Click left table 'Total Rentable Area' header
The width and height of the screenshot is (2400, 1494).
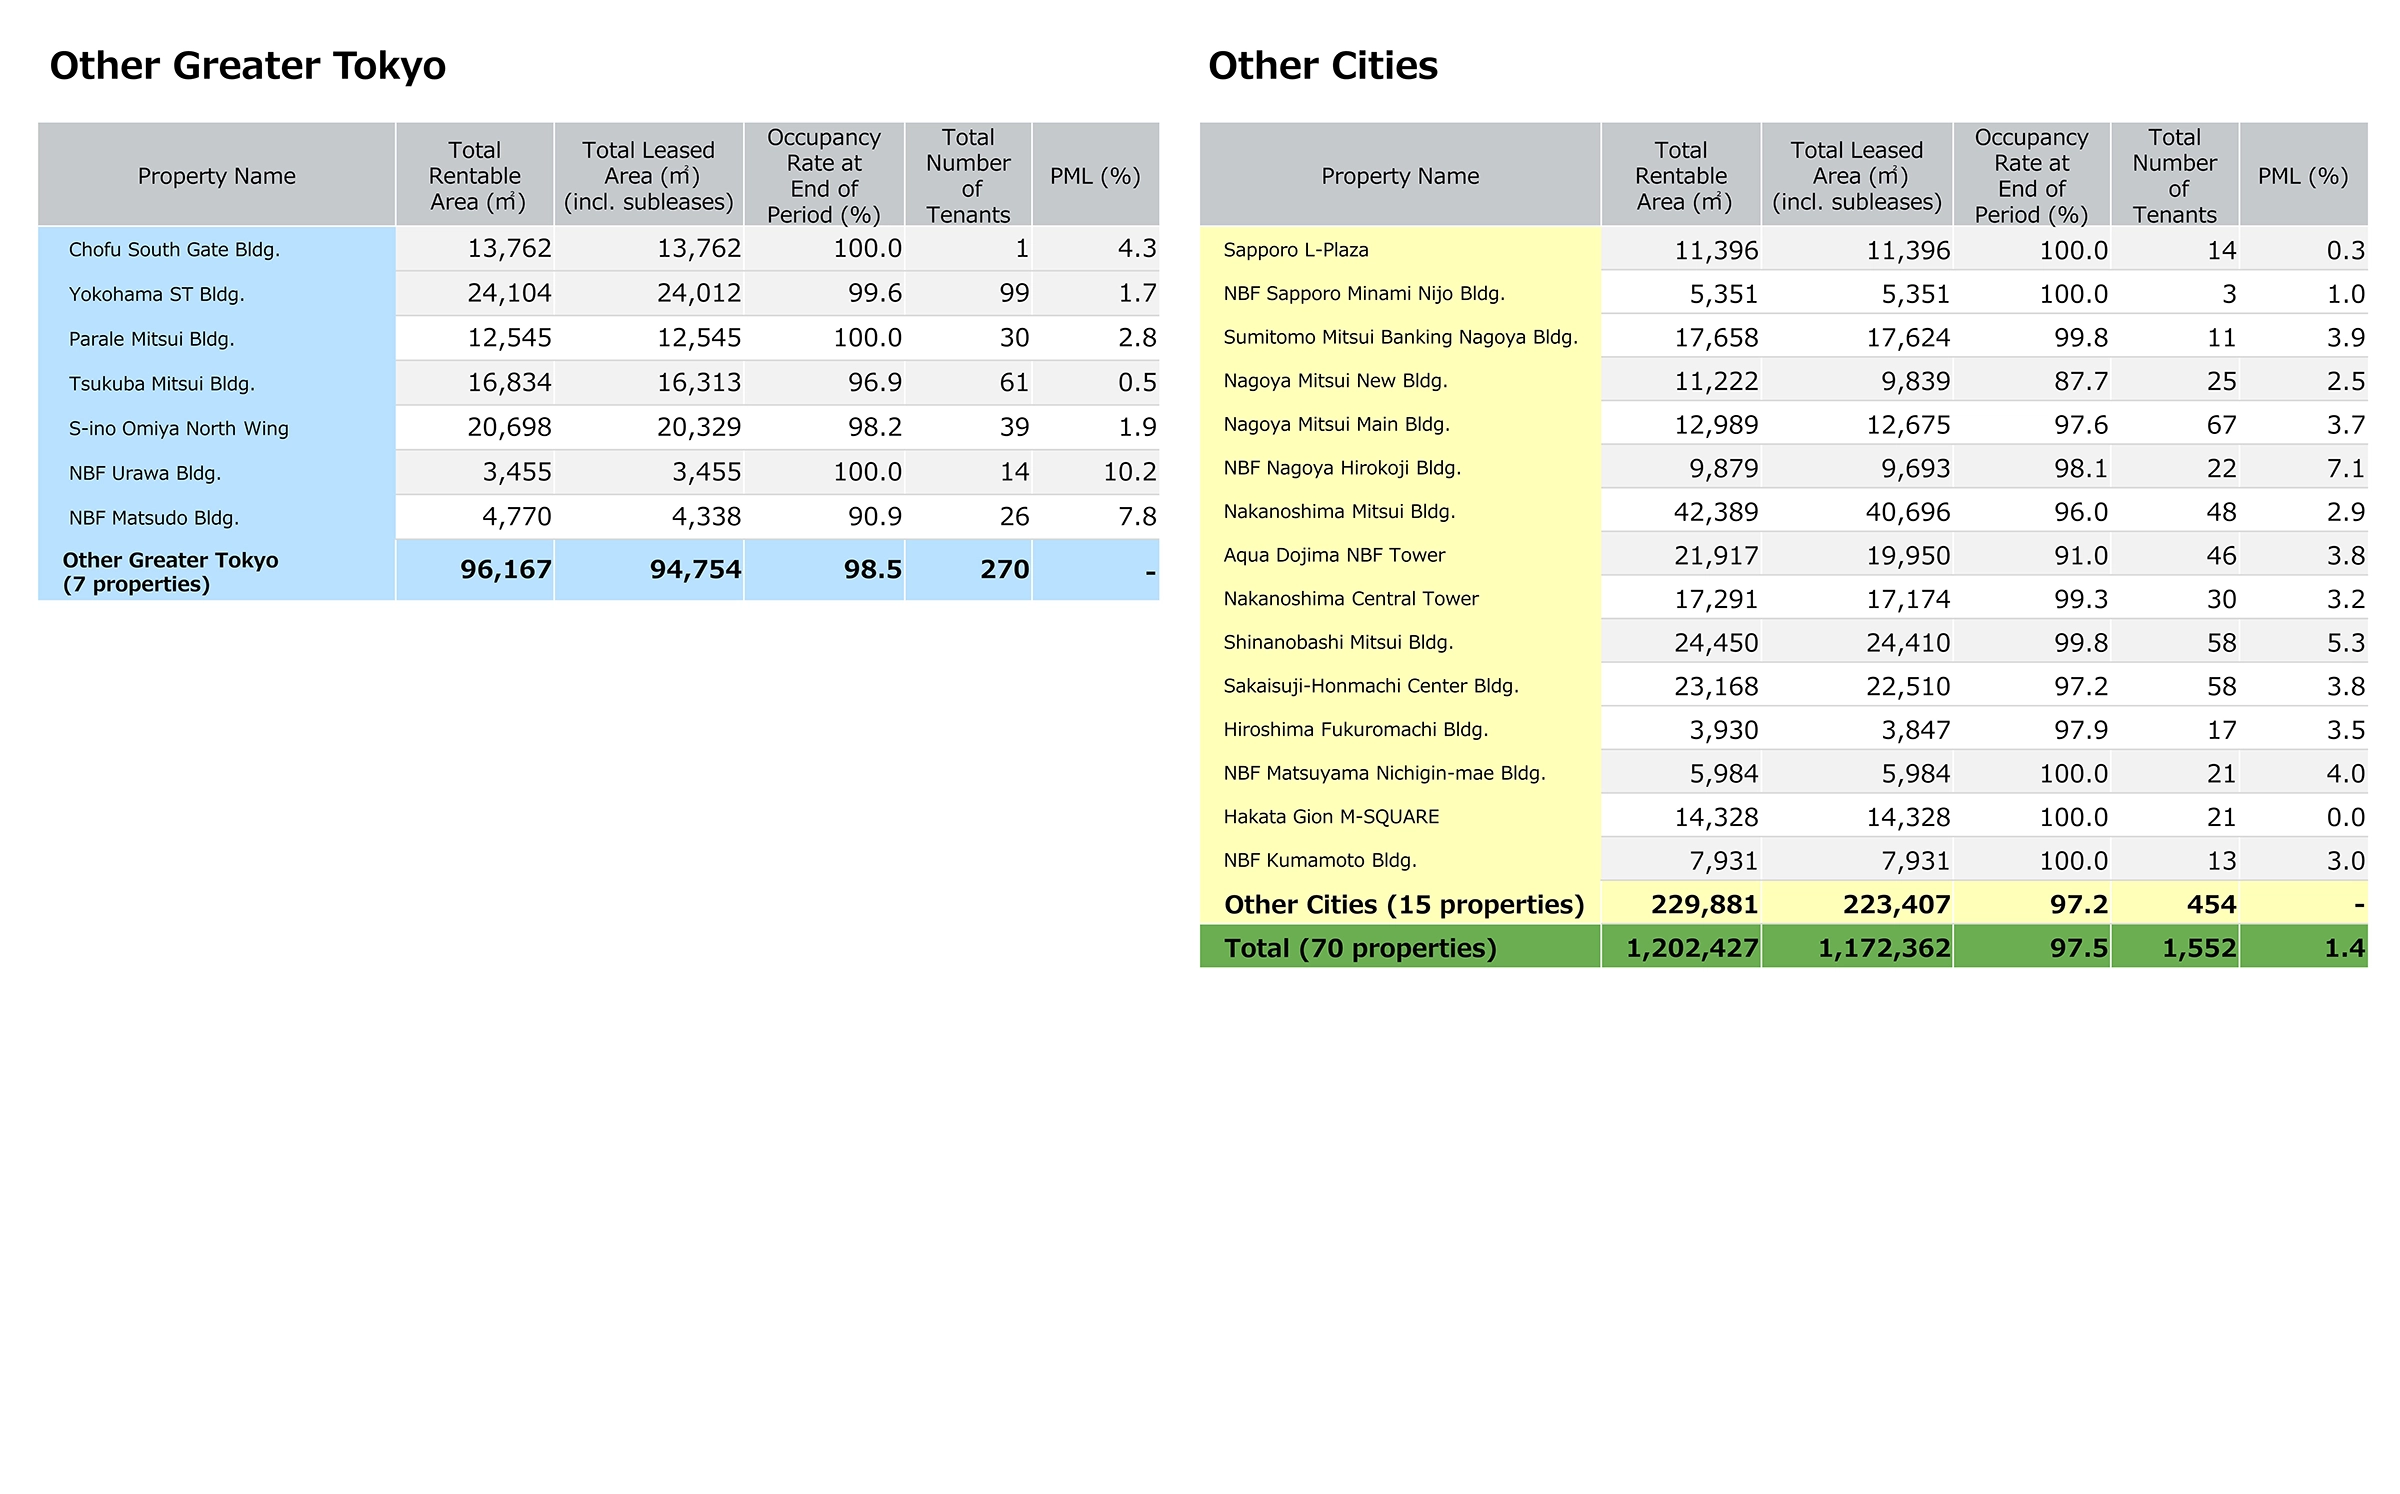pyautogui.click(x=475, y=176)
